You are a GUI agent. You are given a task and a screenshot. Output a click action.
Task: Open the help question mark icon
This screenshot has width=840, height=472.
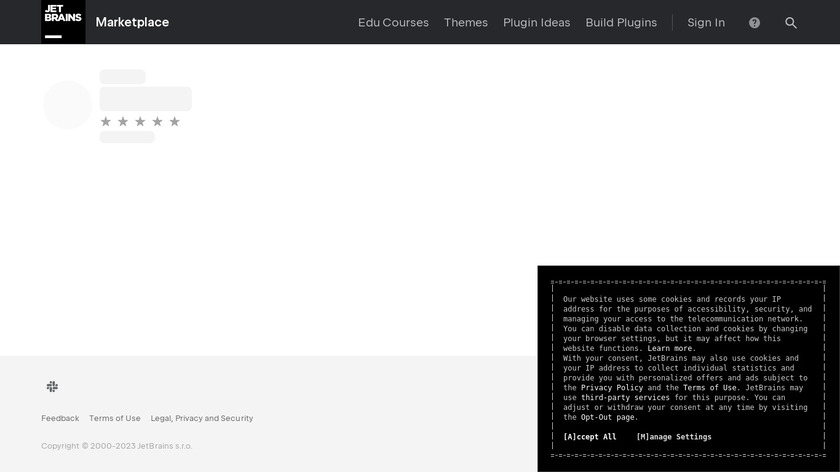754,23
